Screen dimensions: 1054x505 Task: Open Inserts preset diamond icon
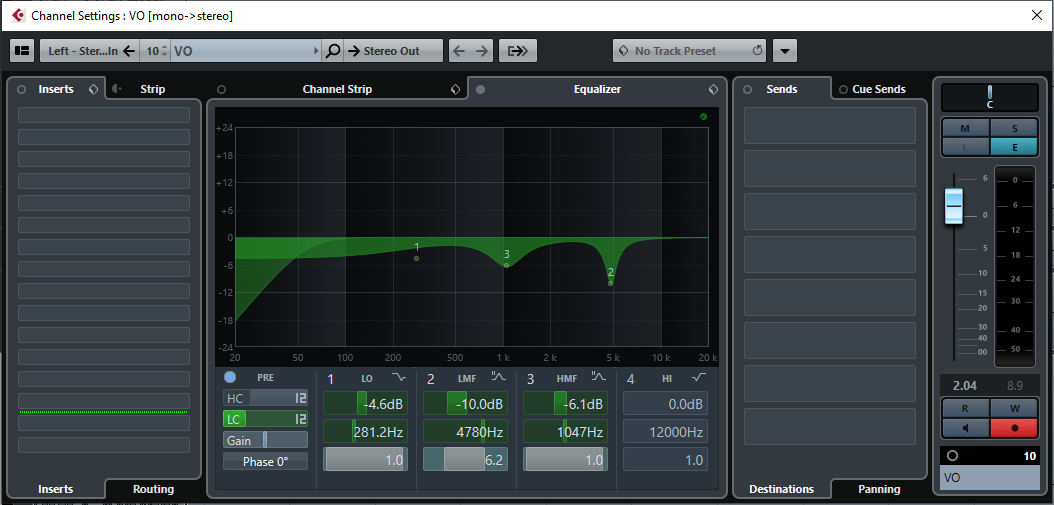[93, 89]
